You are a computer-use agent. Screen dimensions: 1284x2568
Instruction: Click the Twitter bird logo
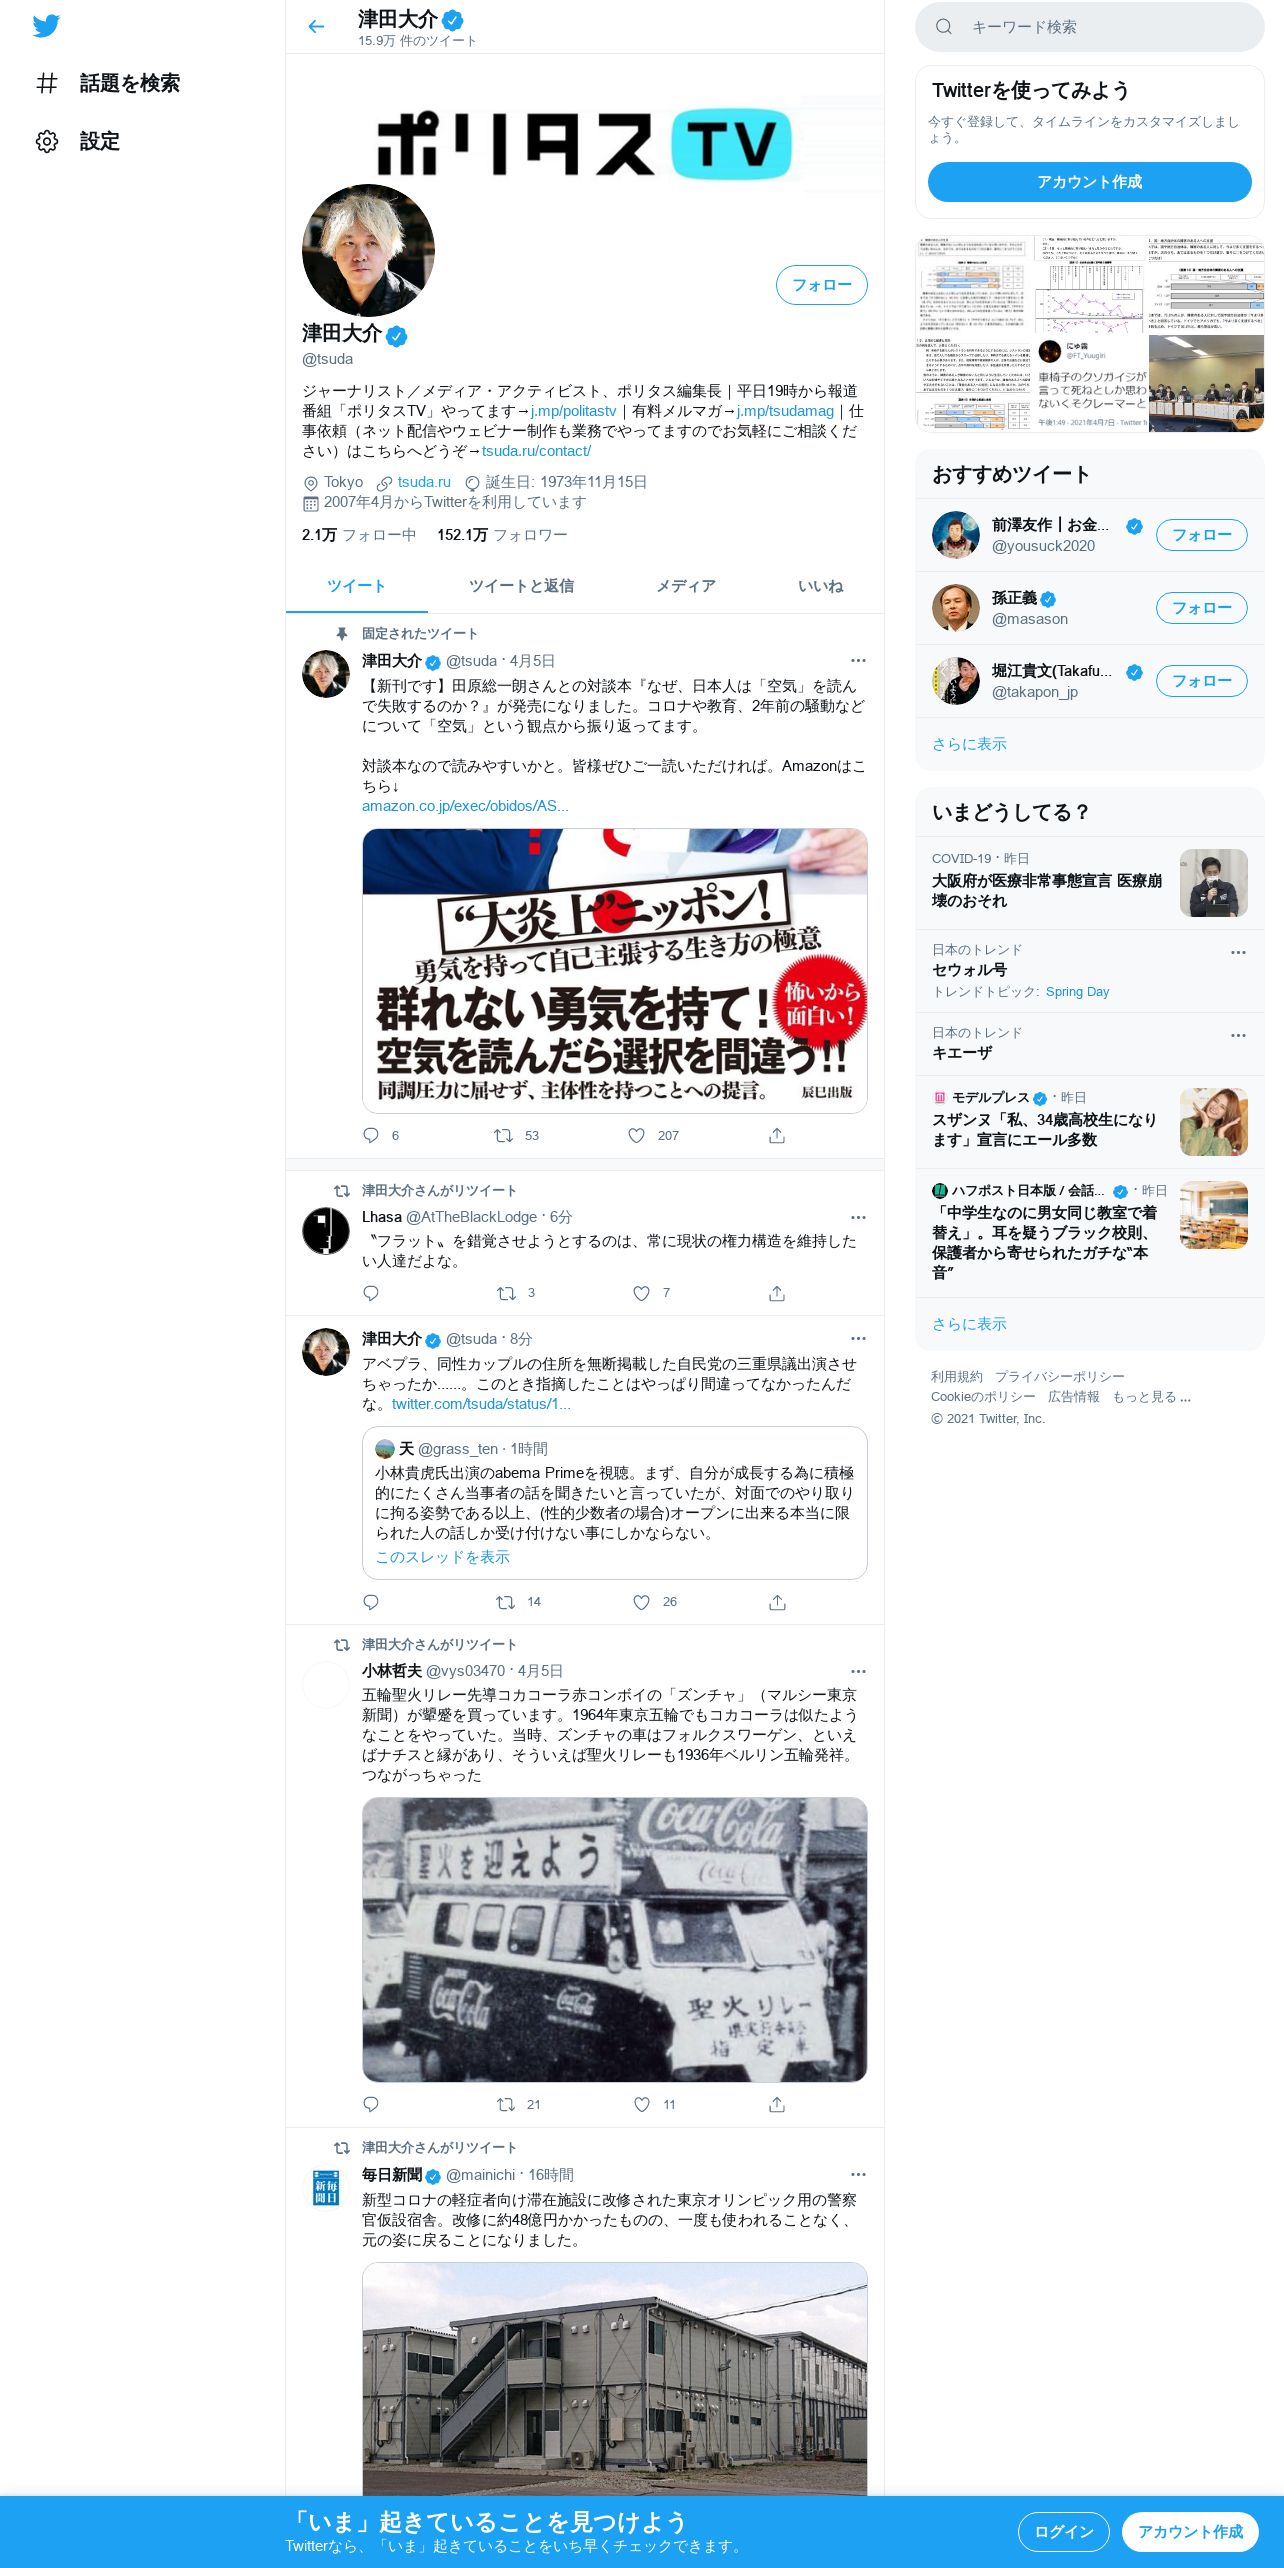(x=46, y=26)
